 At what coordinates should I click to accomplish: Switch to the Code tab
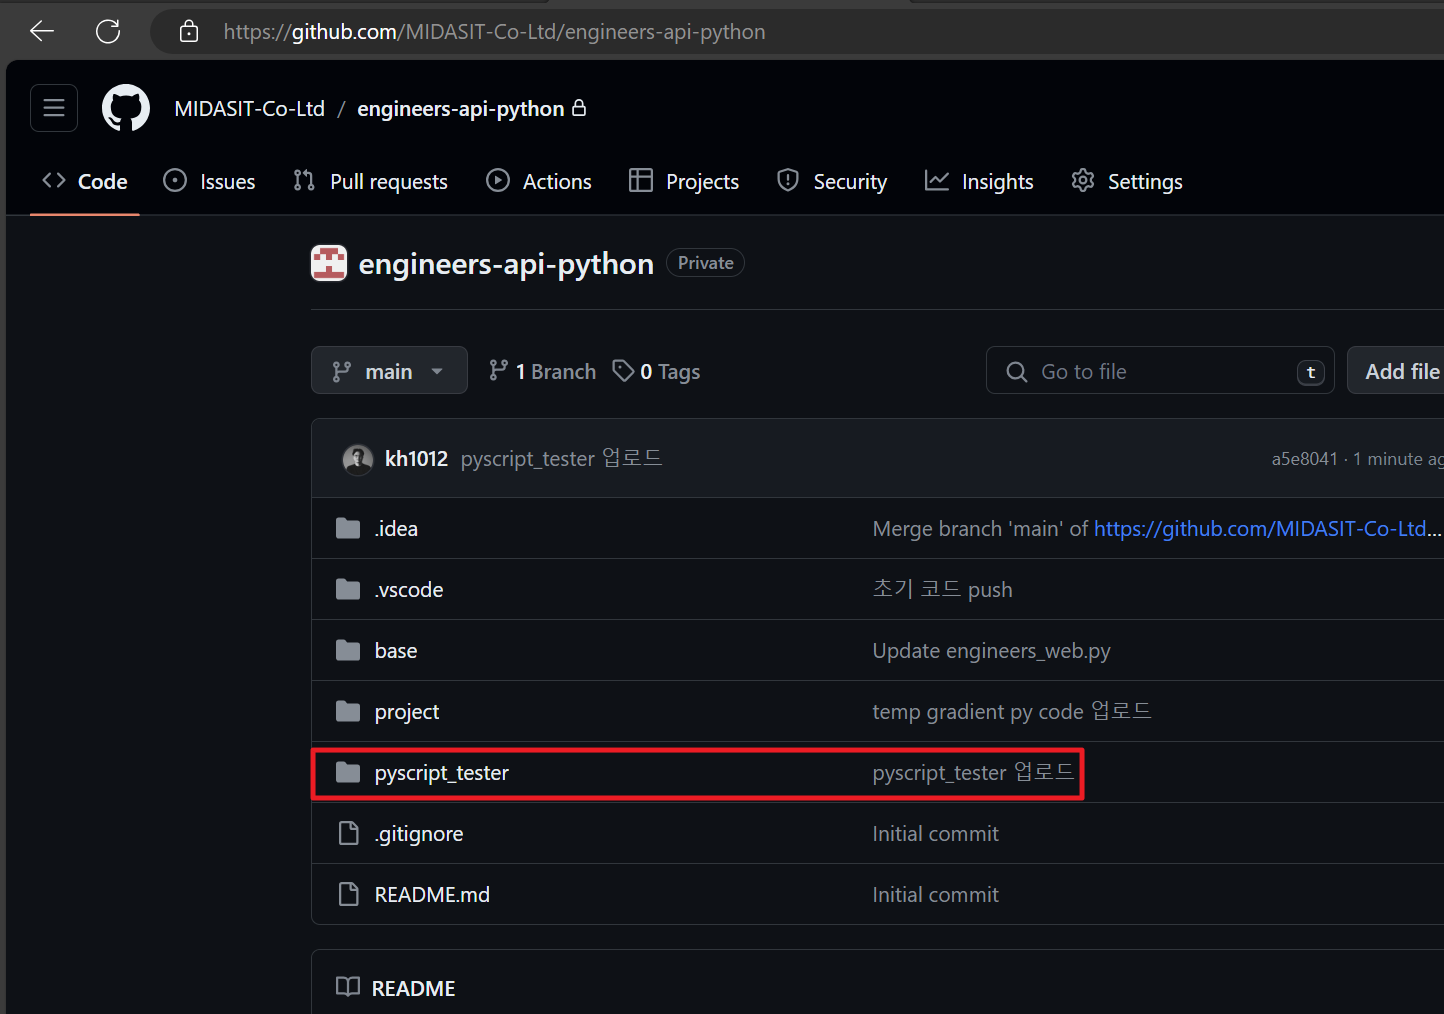85,181
